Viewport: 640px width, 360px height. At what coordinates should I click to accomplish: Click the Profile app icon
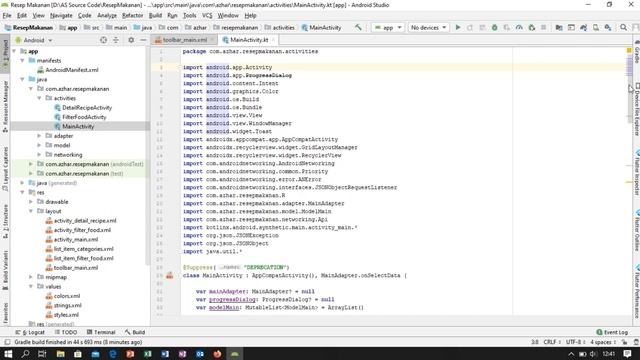[x=519, y=27]
